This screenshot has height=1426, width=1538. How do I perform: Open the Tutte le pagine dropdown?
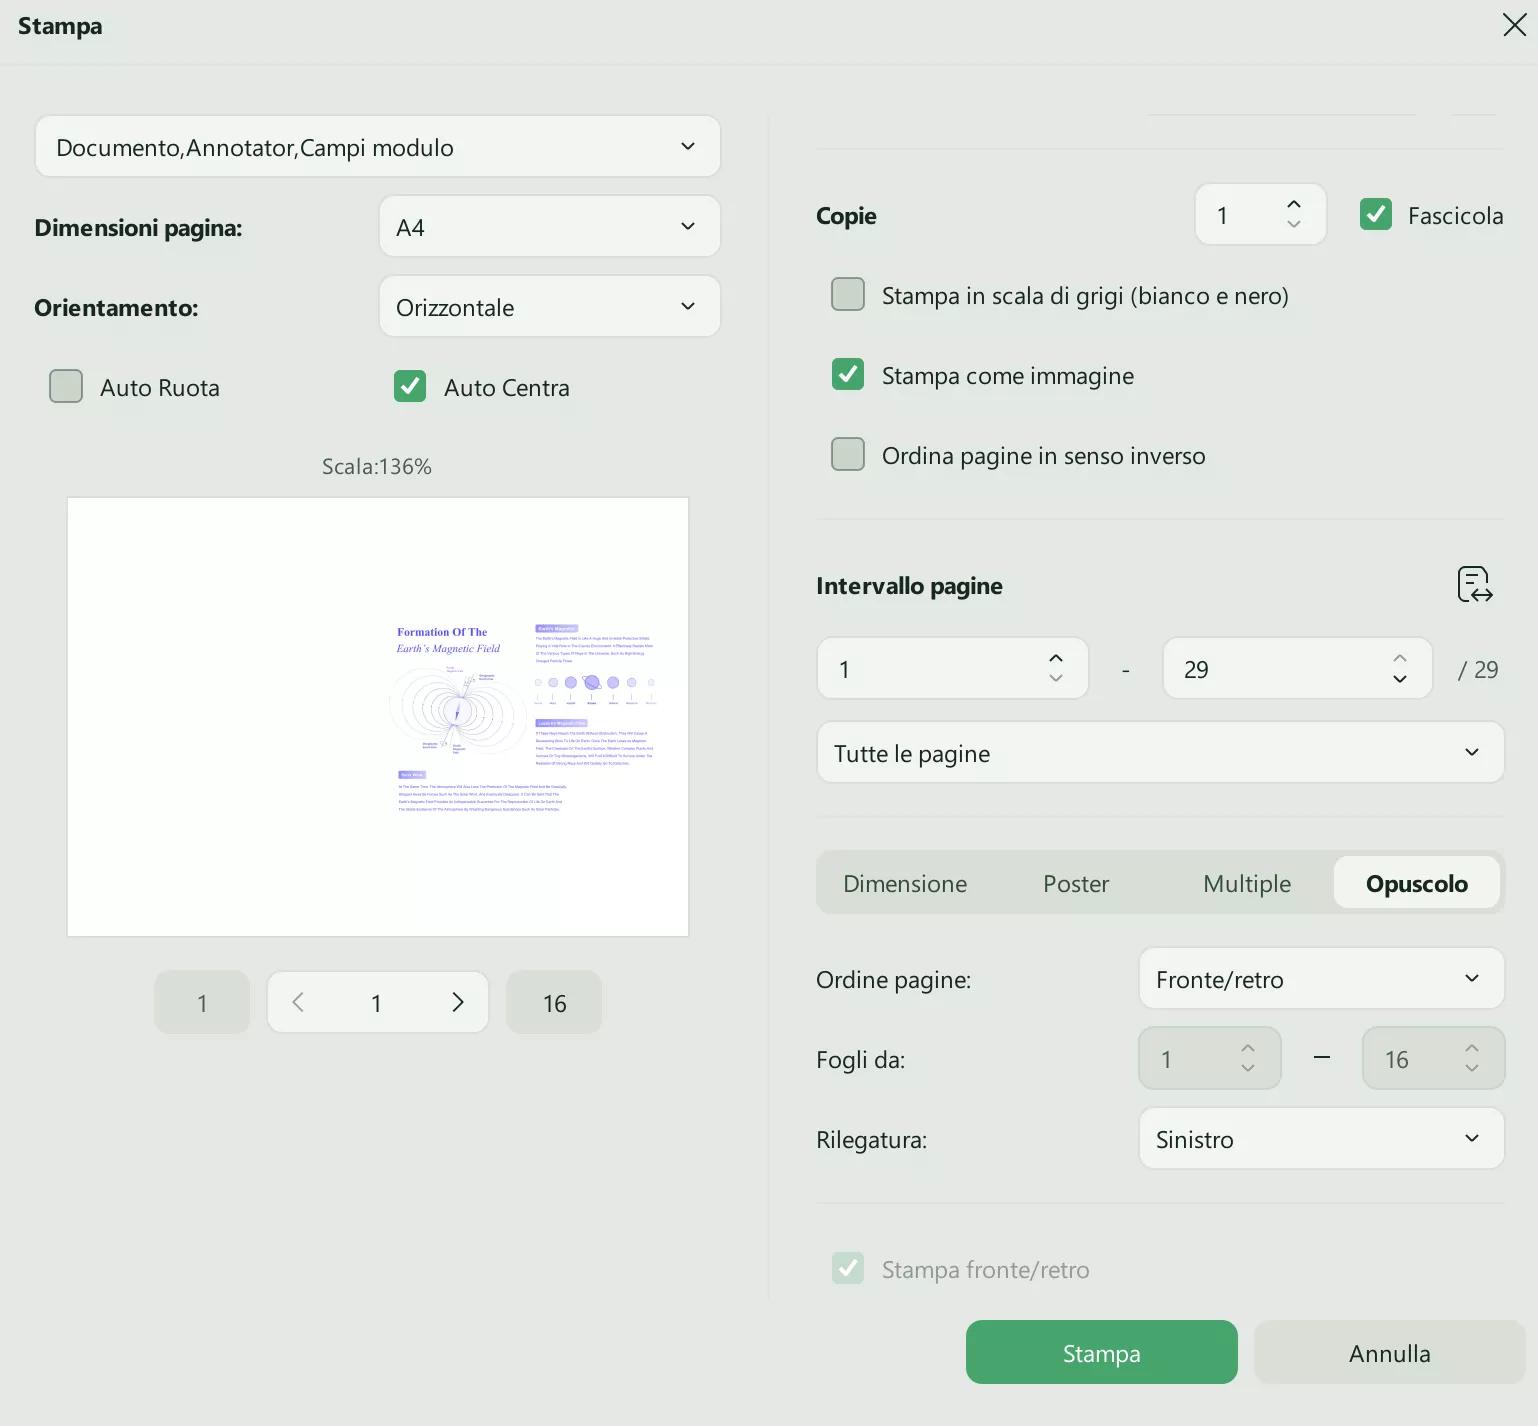pos(1160,753)
